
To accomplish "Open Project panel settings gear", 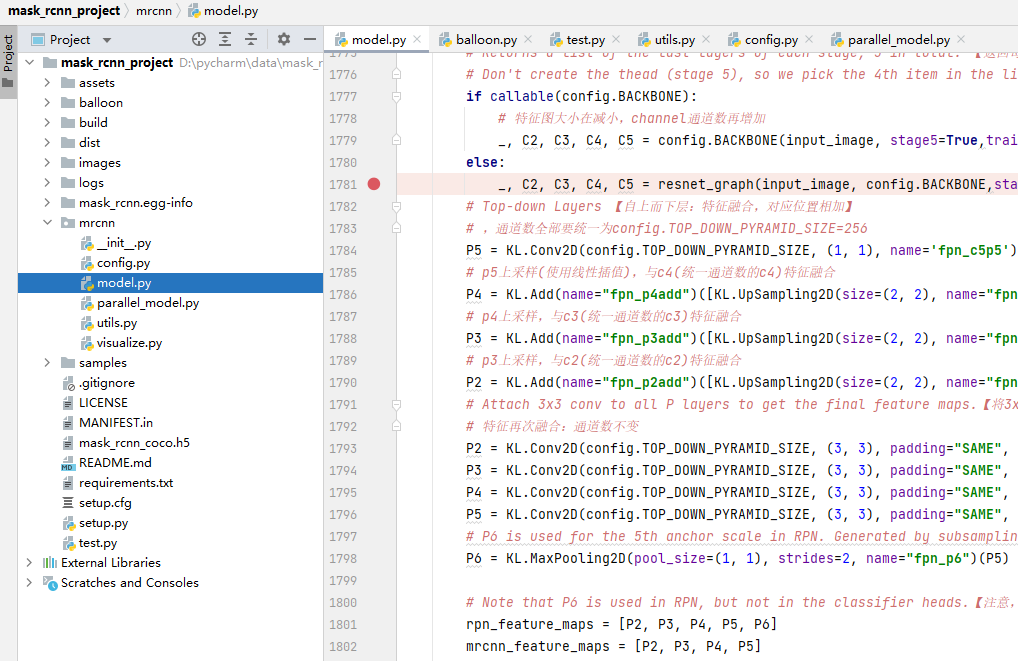I will [x=284, y=40].
